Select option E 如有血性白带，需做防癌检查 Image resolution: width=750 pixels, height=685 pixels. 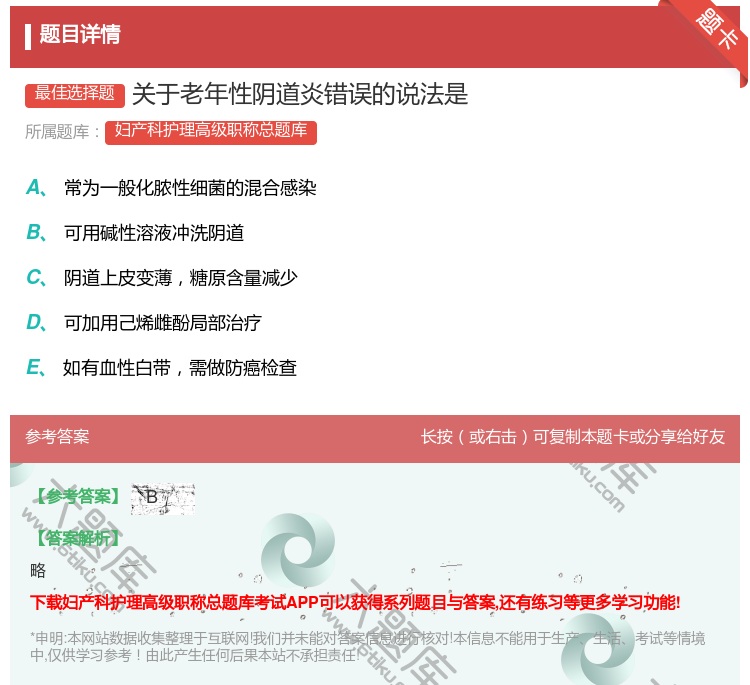[x=161, y=367]
